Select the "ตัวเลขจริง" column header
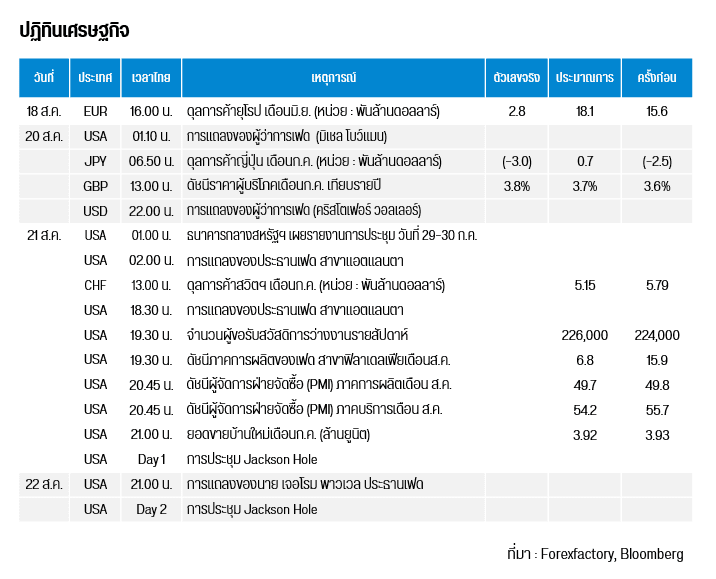 click(x=516, y=78)
